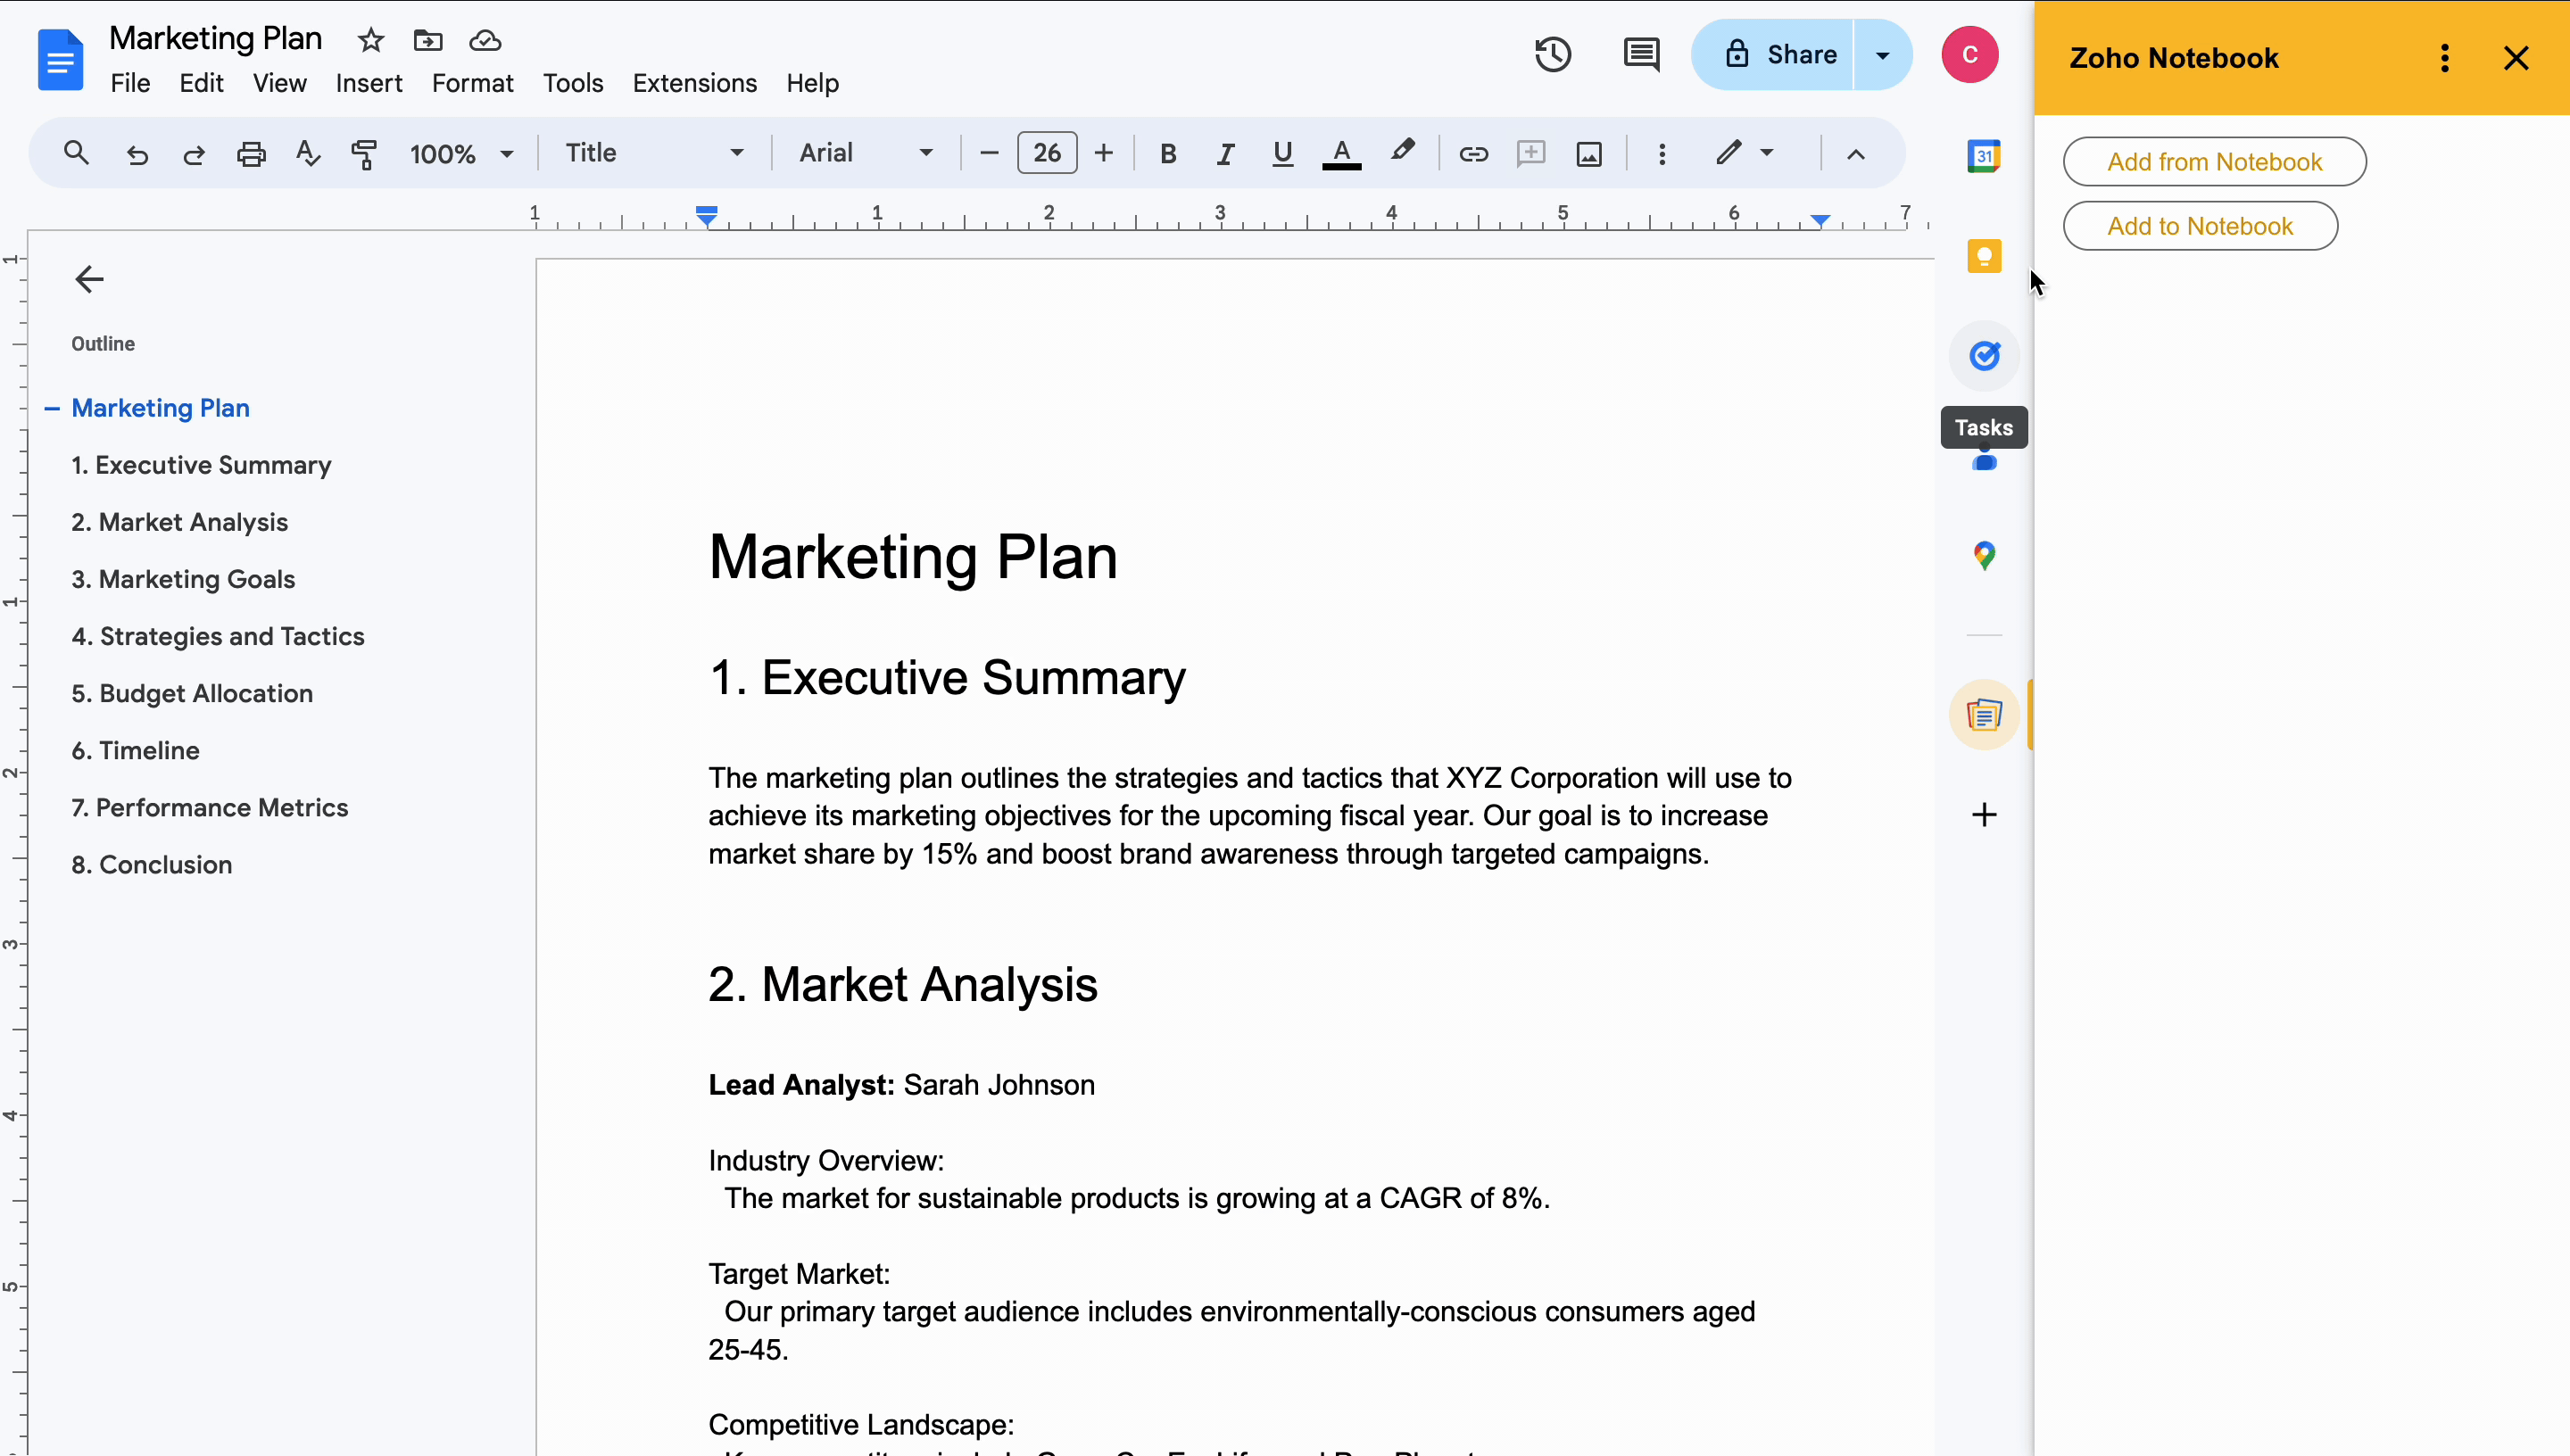The image size is (2570, 1456).
Task: Open the Arial font dropdown
Action: 865,153
